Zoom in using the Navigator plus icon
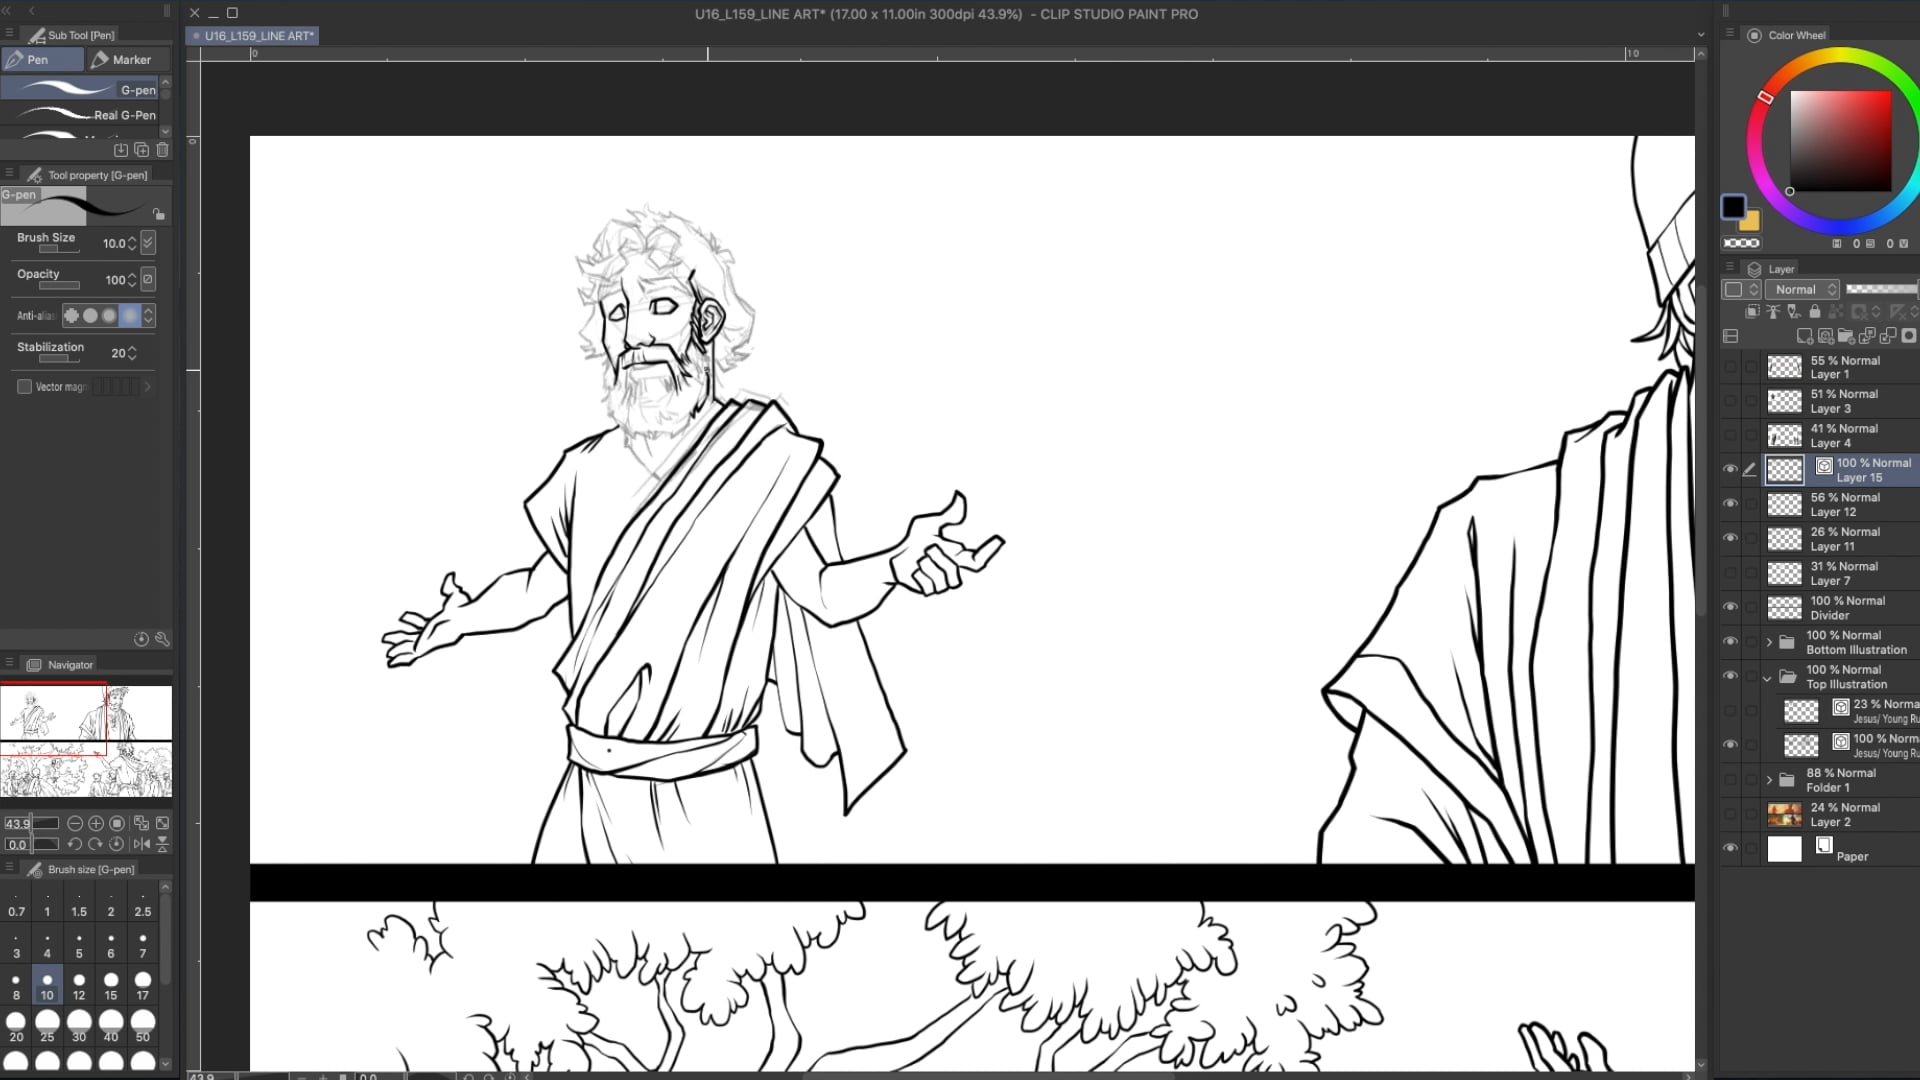Image resolution: width=1920 pixels, height=1080 pixels. pos(95,824)
